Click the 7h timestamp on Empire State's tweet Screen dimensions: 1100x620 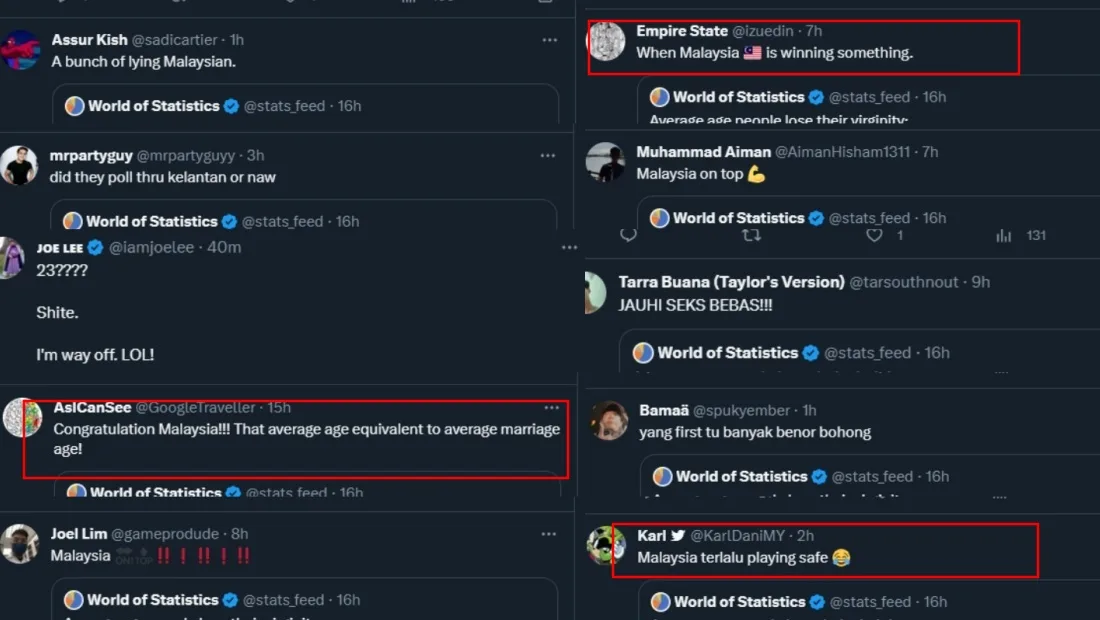[813, 31]
